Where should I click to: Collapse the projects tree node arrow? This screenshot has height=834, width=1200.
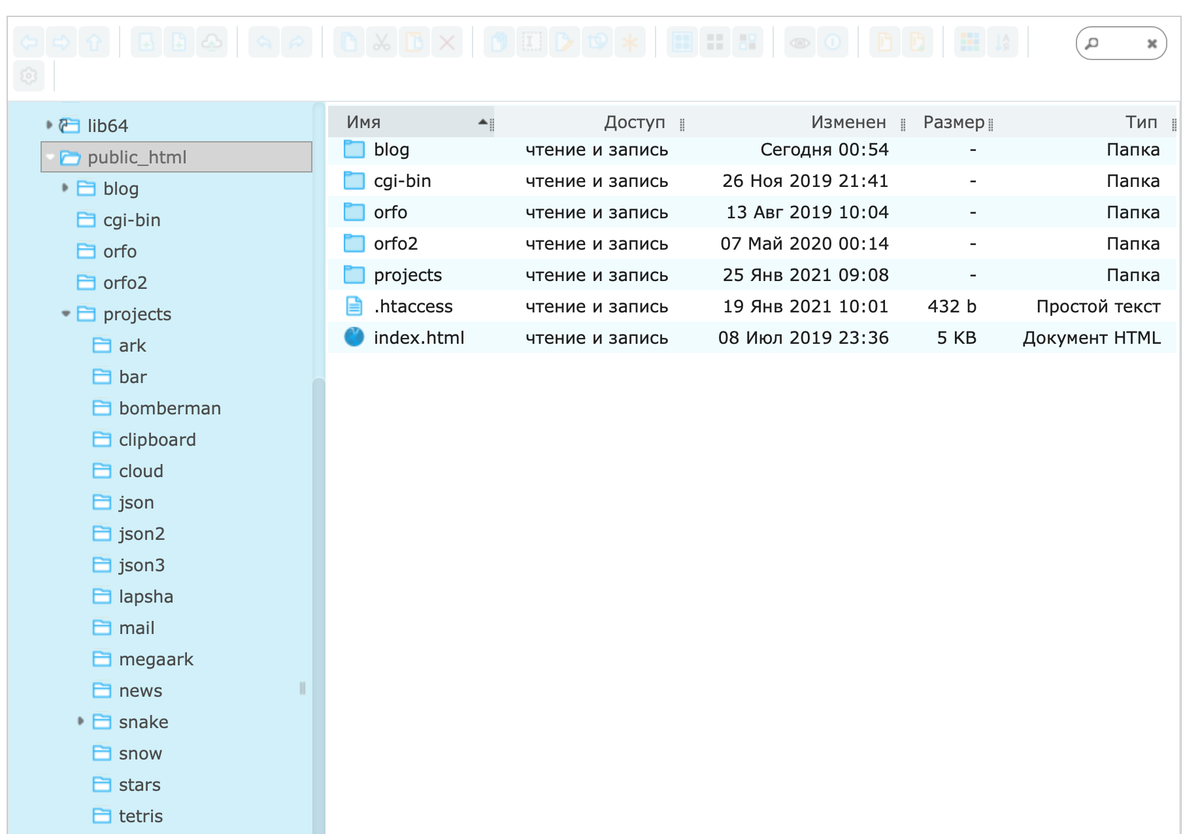[66, 314]
